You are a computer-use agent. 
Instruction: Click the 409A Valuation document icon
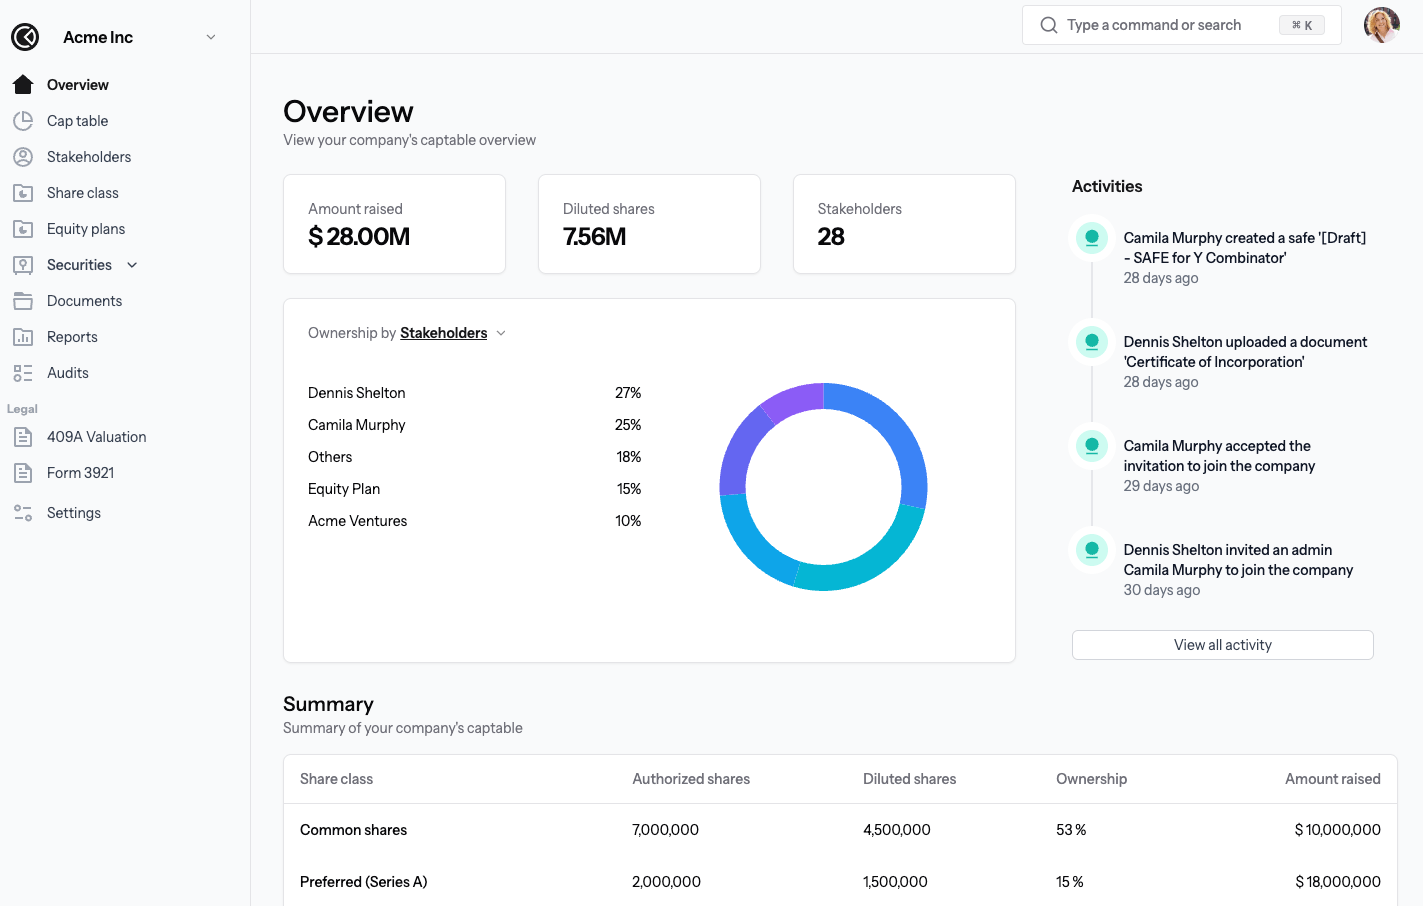click(x=23, y=437)
